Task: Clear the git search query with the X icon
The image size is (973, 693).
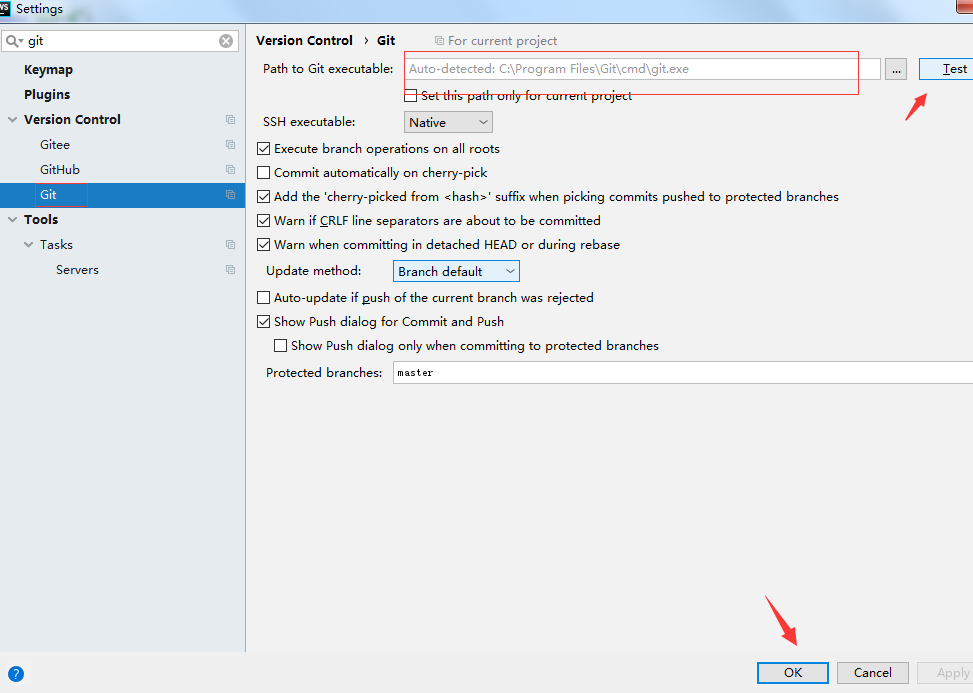Action: pyautogui.click(x=226, y=40)
